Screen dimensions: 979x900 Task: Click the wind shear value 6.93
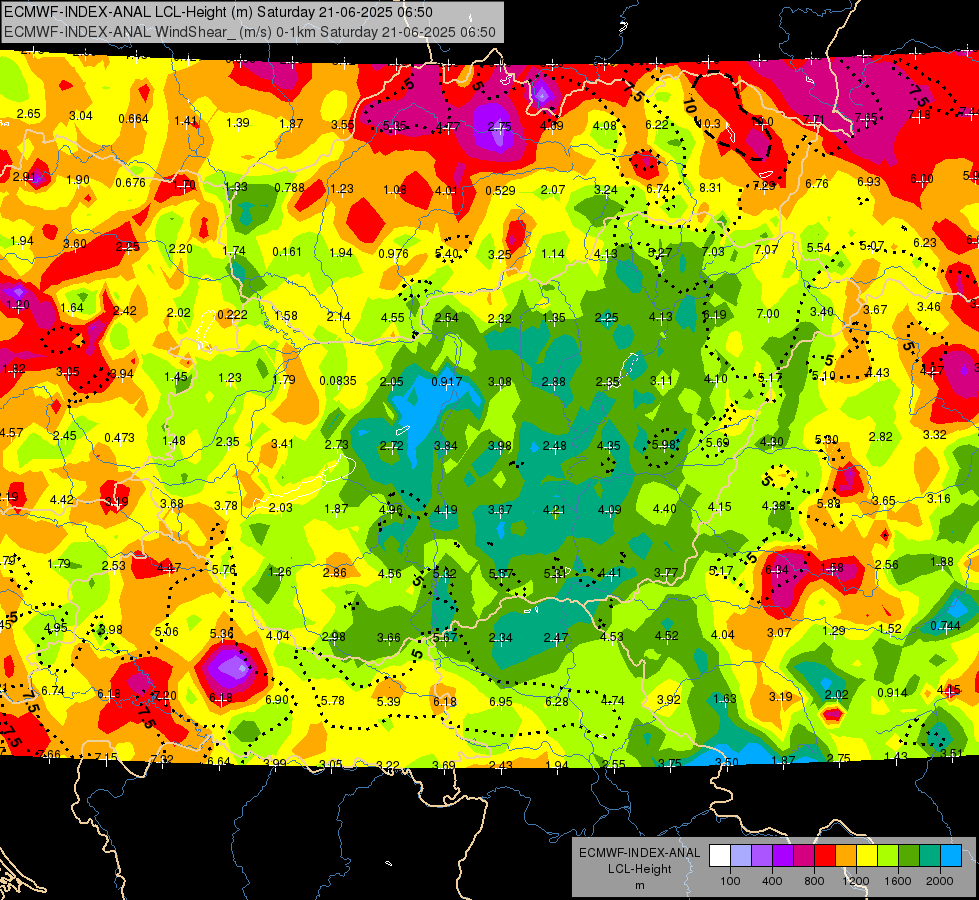tap(868, 181)
